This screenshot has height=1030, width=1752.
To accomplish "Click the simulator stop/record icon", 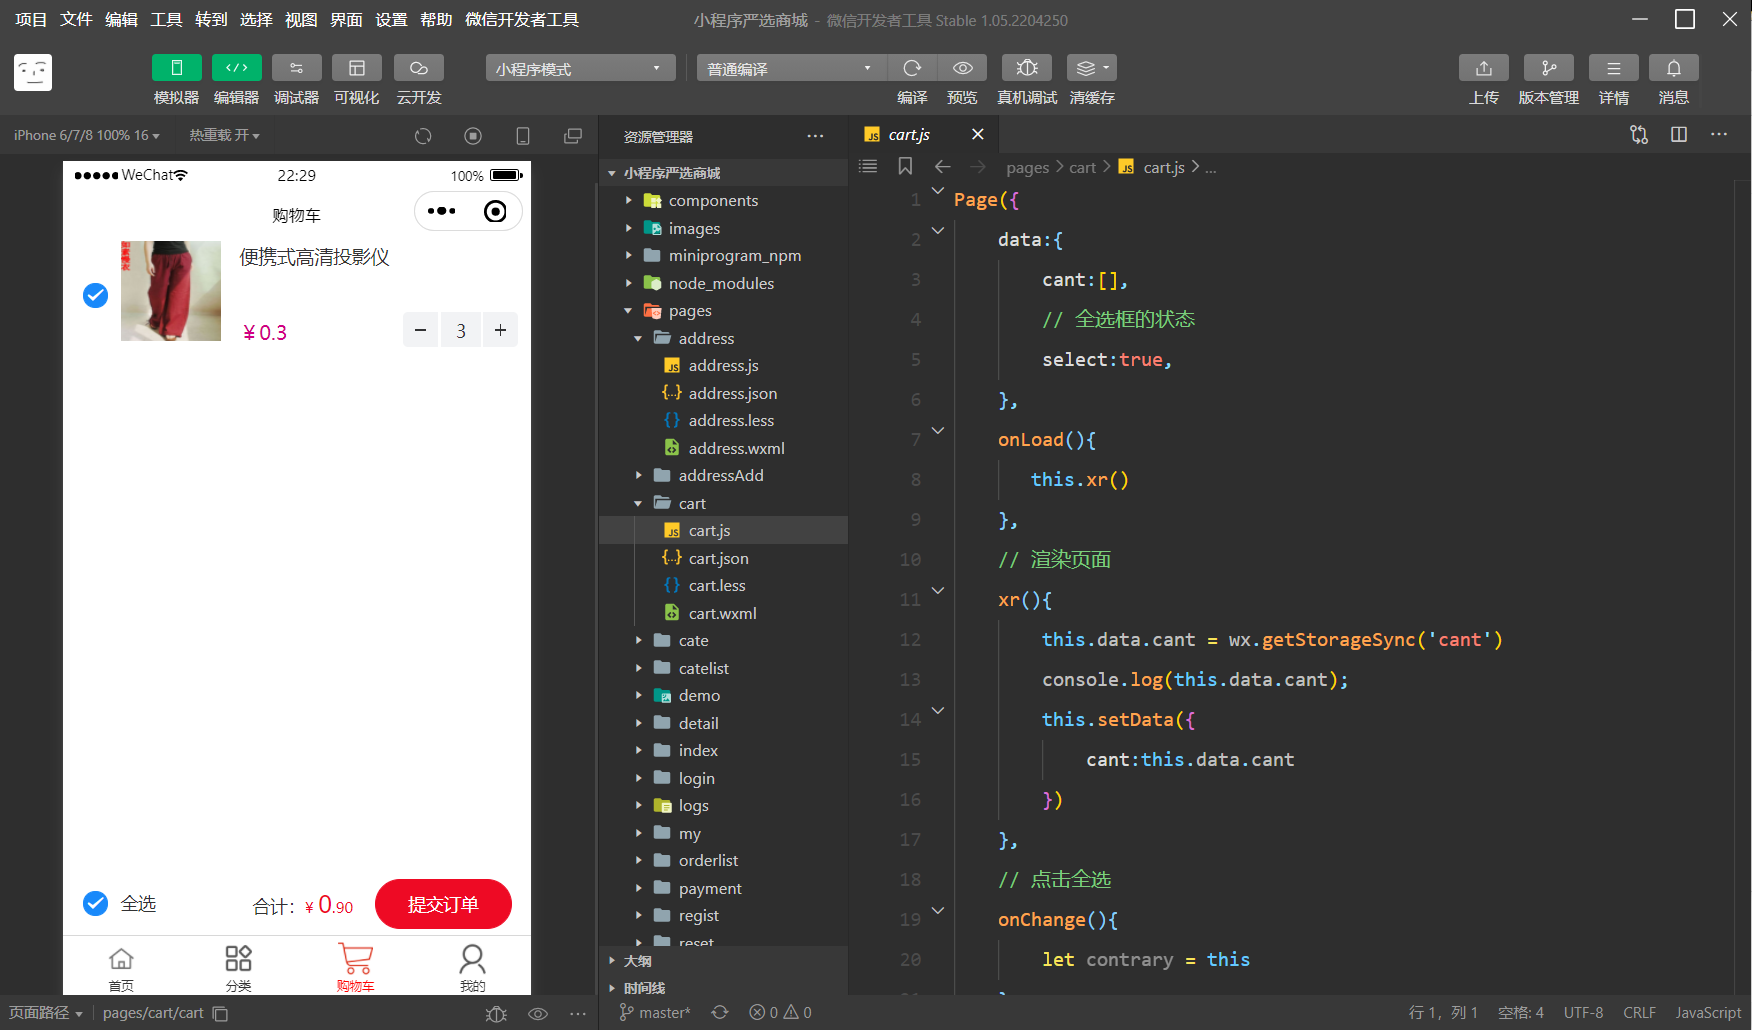I will [x=473, y=136].
